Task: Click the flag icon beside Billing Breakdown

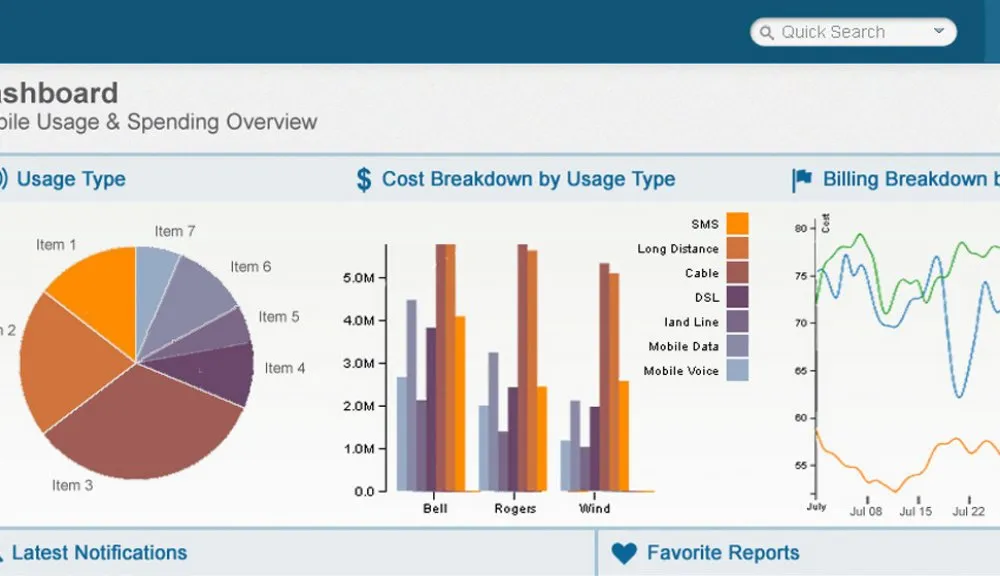Action: pyautogui.click(x=802, y=180)
